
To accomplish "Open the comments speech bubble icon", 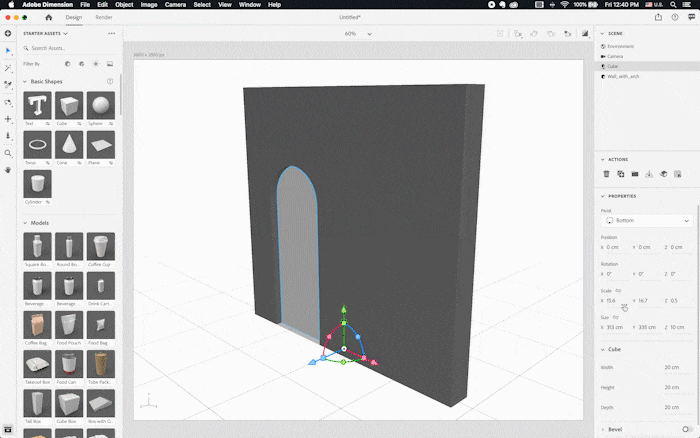I will click(x=692, y=17).
